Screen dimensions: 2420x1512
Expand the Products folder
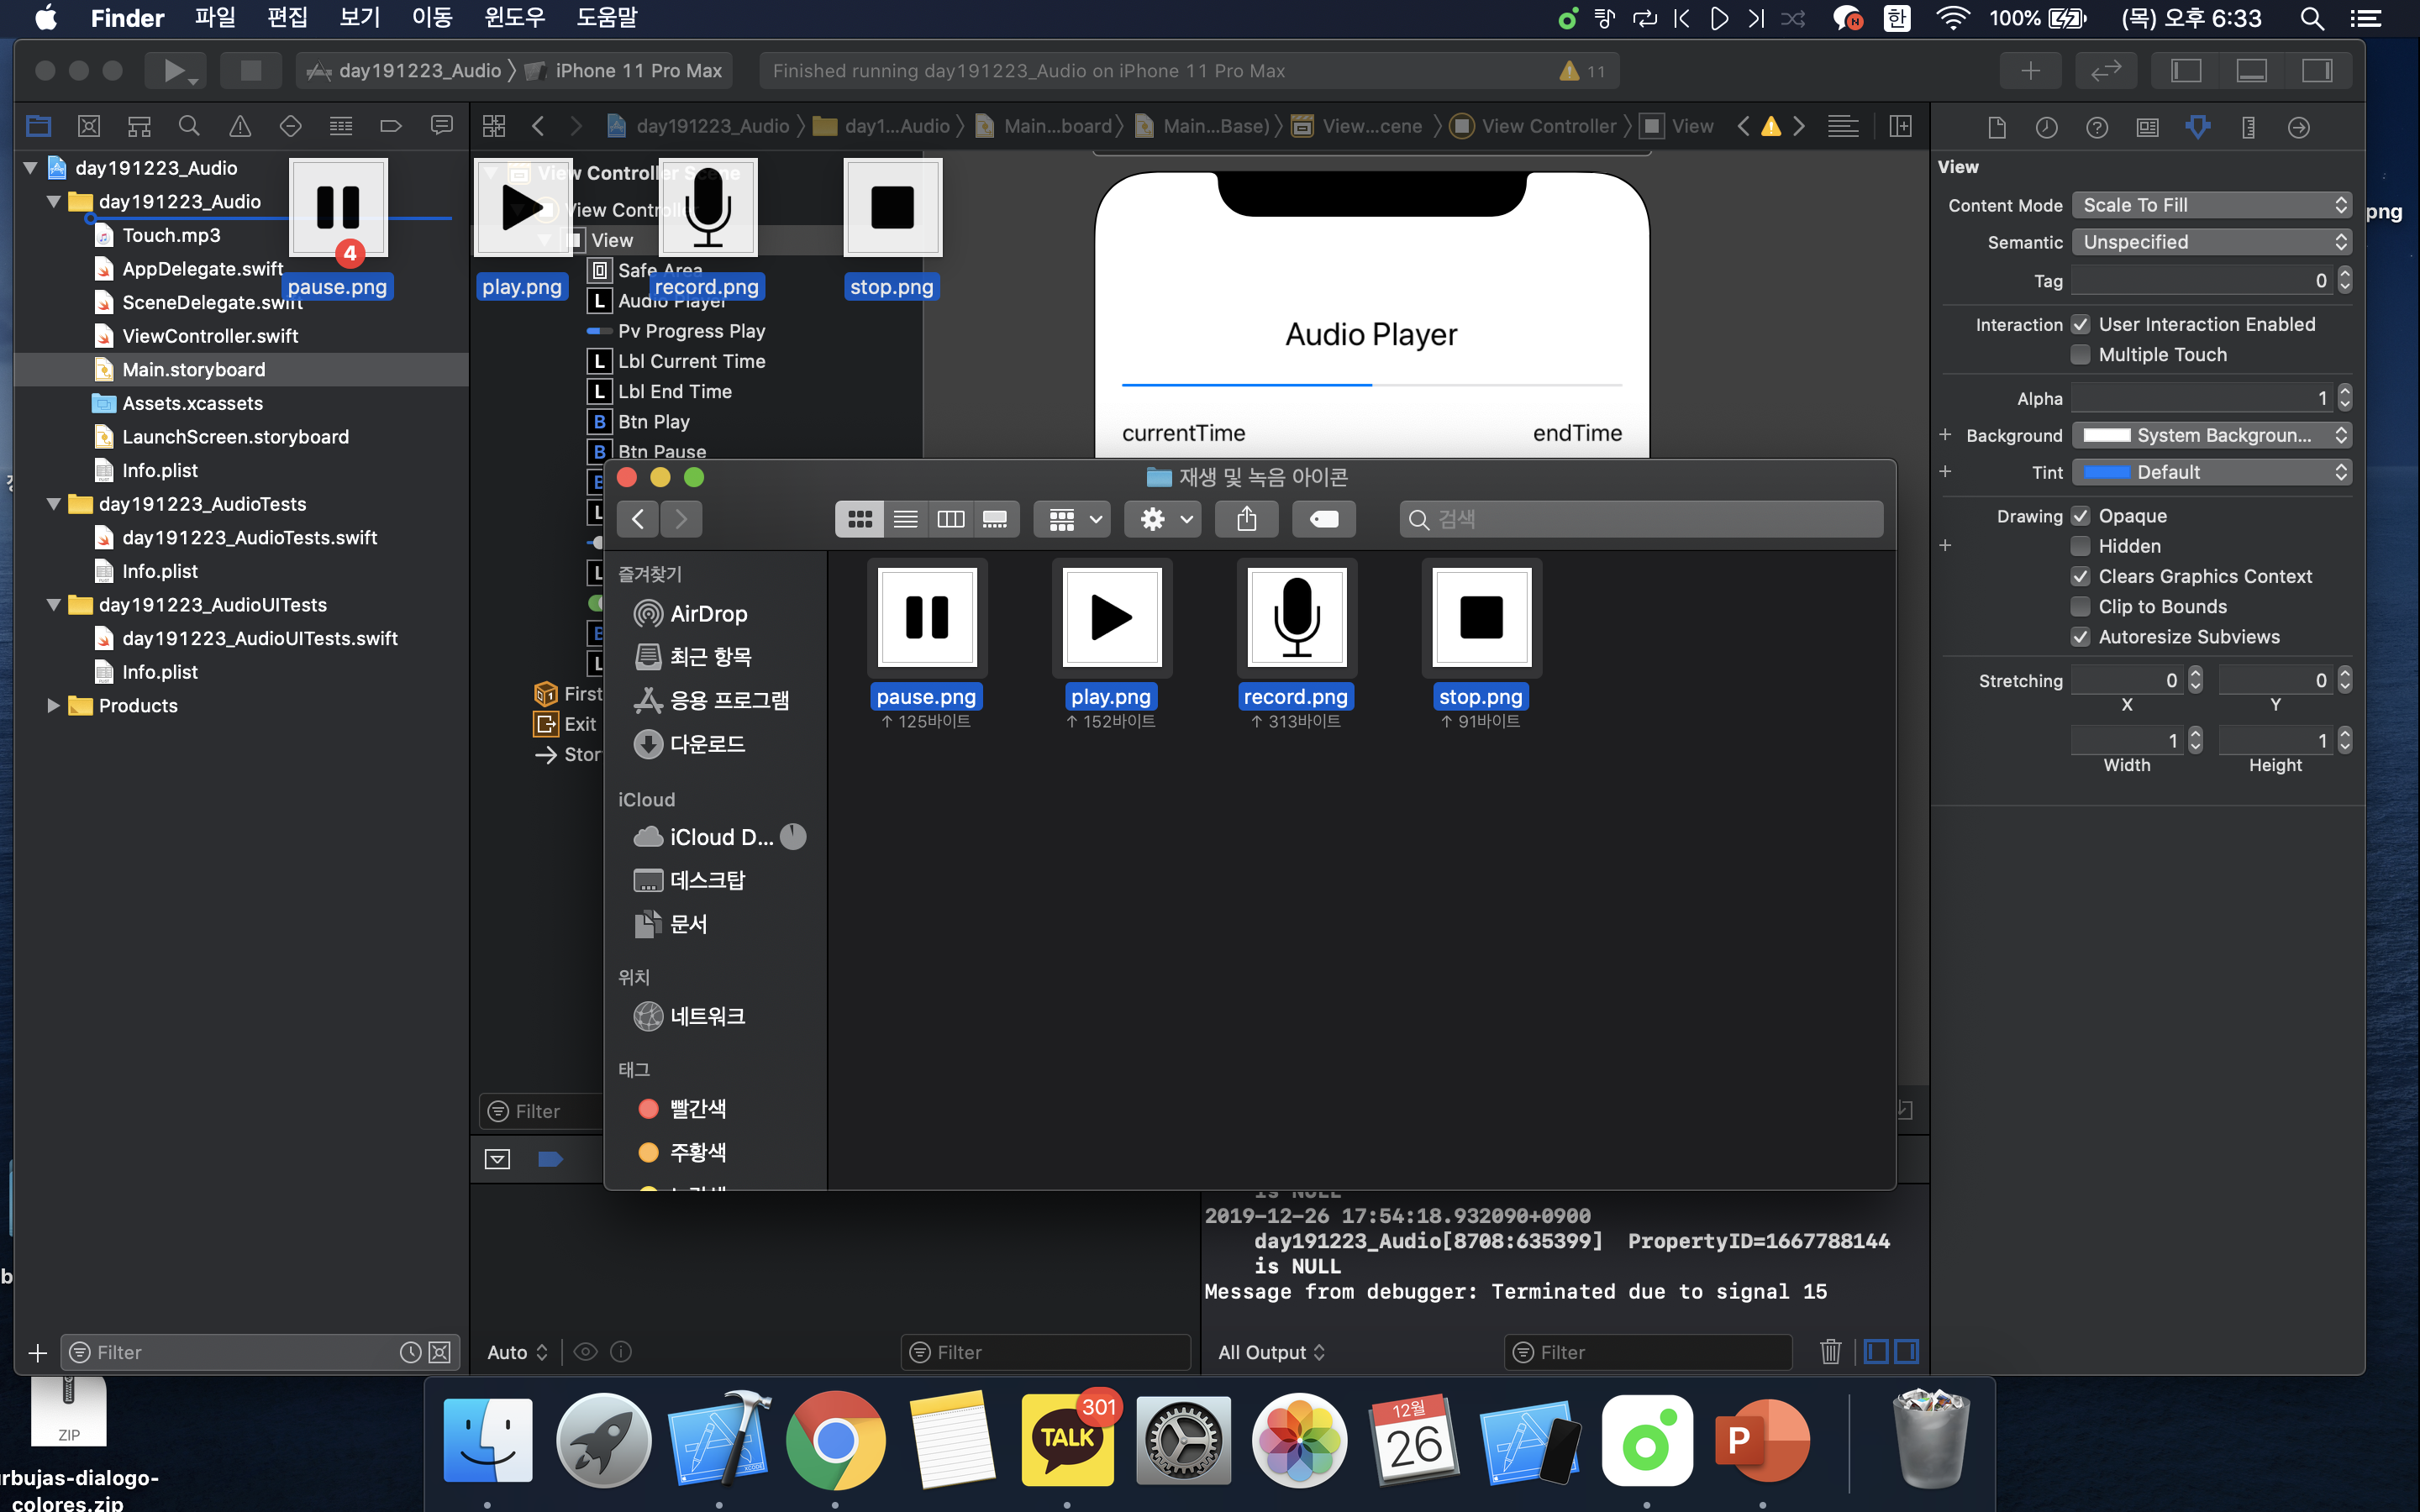54,706
